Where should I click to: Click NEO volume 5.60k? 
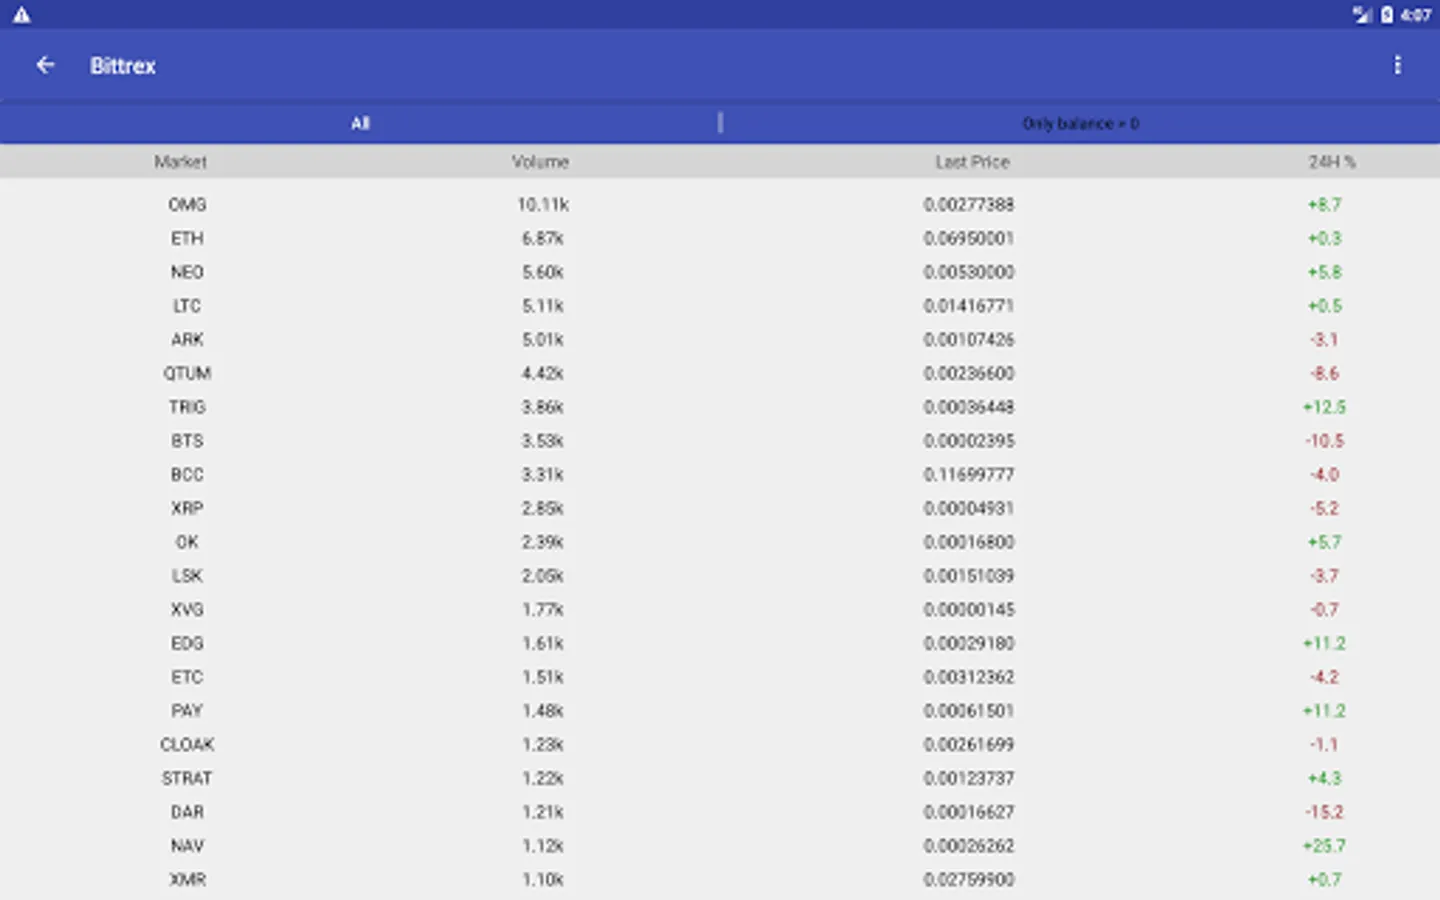click(543, 272)
